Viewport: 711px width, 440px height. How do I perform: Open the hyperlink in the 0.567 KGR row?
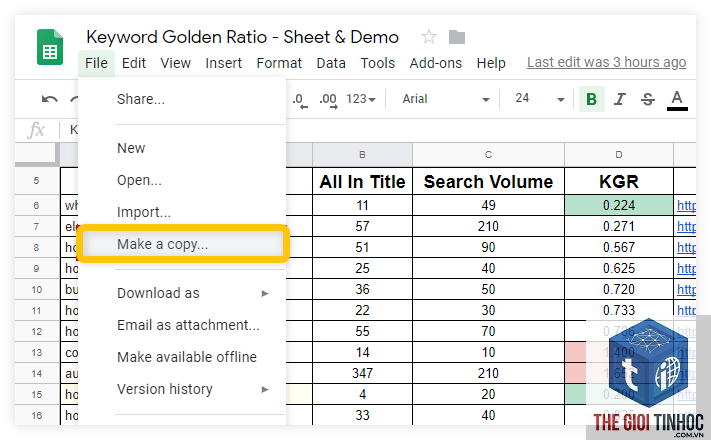686,248
